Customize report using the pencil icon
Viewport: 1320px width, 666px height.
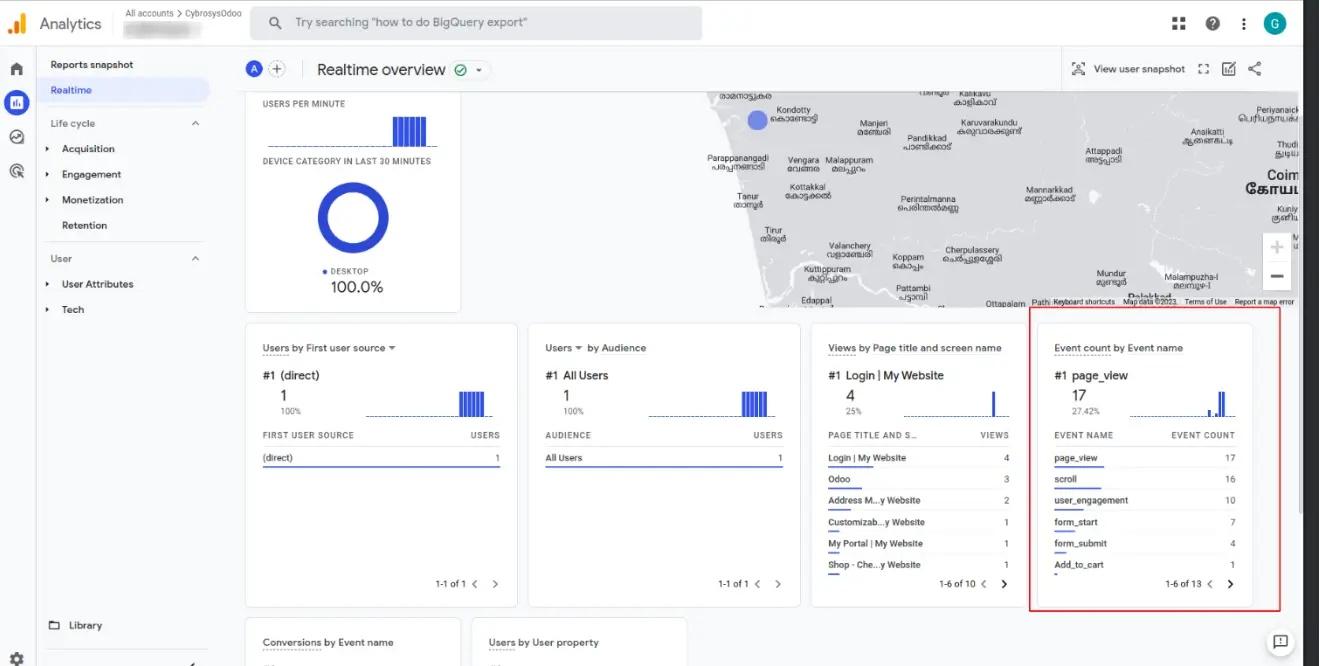pos(1229,68)
